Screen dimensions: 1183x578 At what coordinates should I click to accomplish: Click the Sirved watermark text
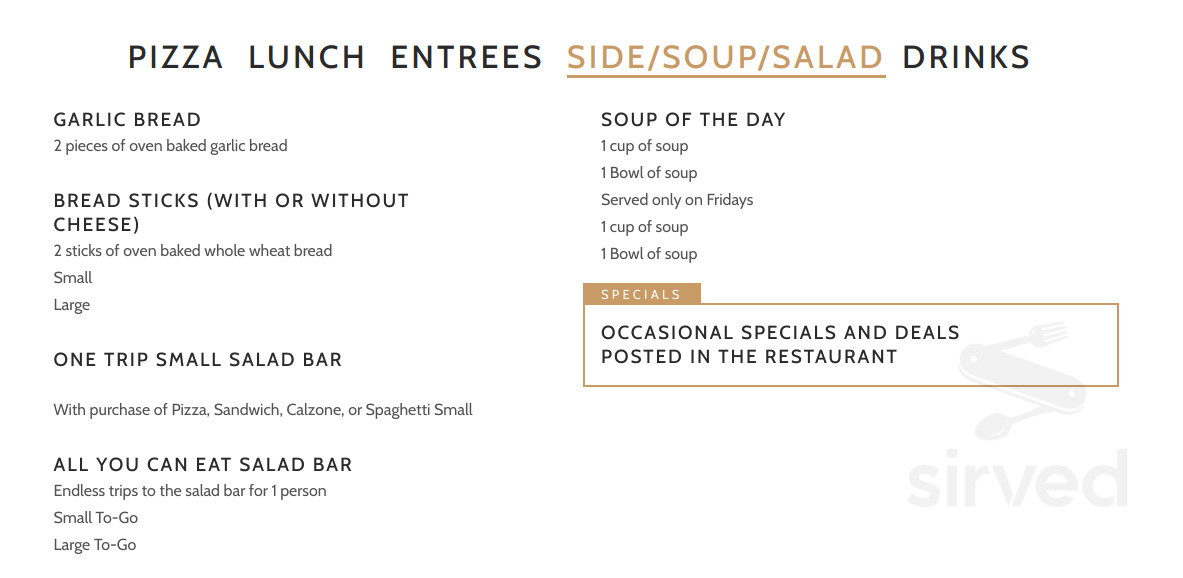1018,480
